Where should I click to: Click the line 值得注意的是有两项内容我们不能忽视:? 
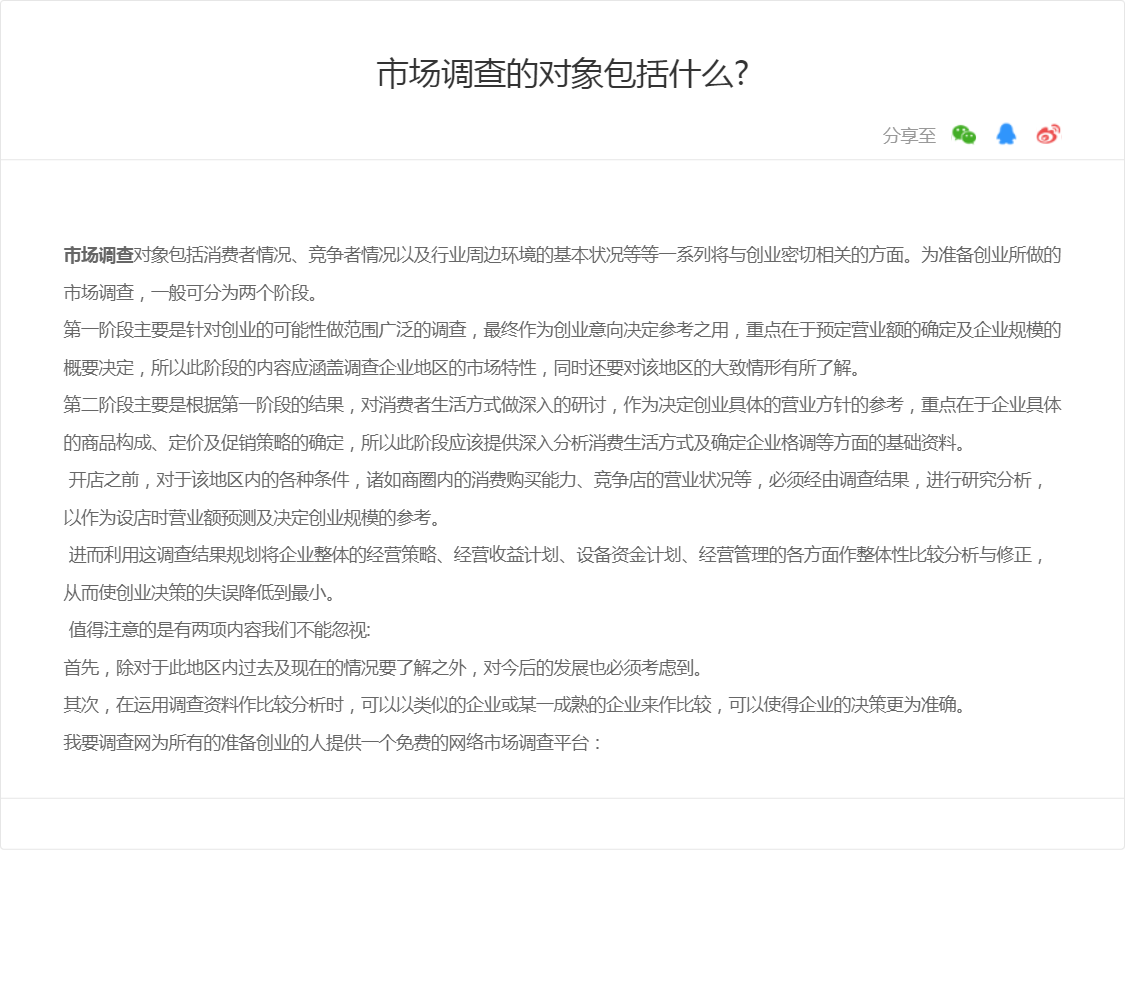pos(219,630)
